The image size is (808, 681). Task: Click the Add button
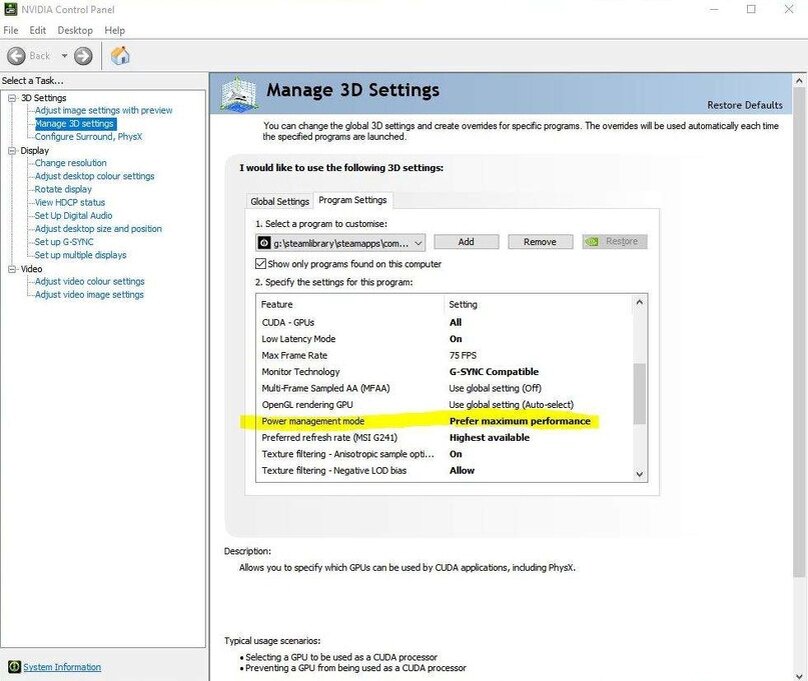click(x=466, y=242)
